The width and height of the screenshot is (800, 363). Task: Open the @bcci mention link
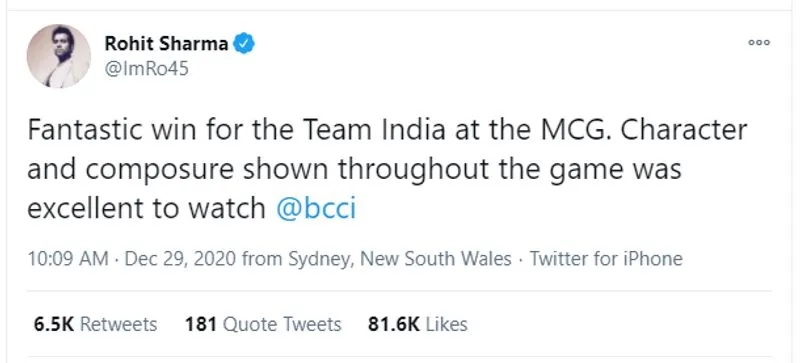[316, 208]
